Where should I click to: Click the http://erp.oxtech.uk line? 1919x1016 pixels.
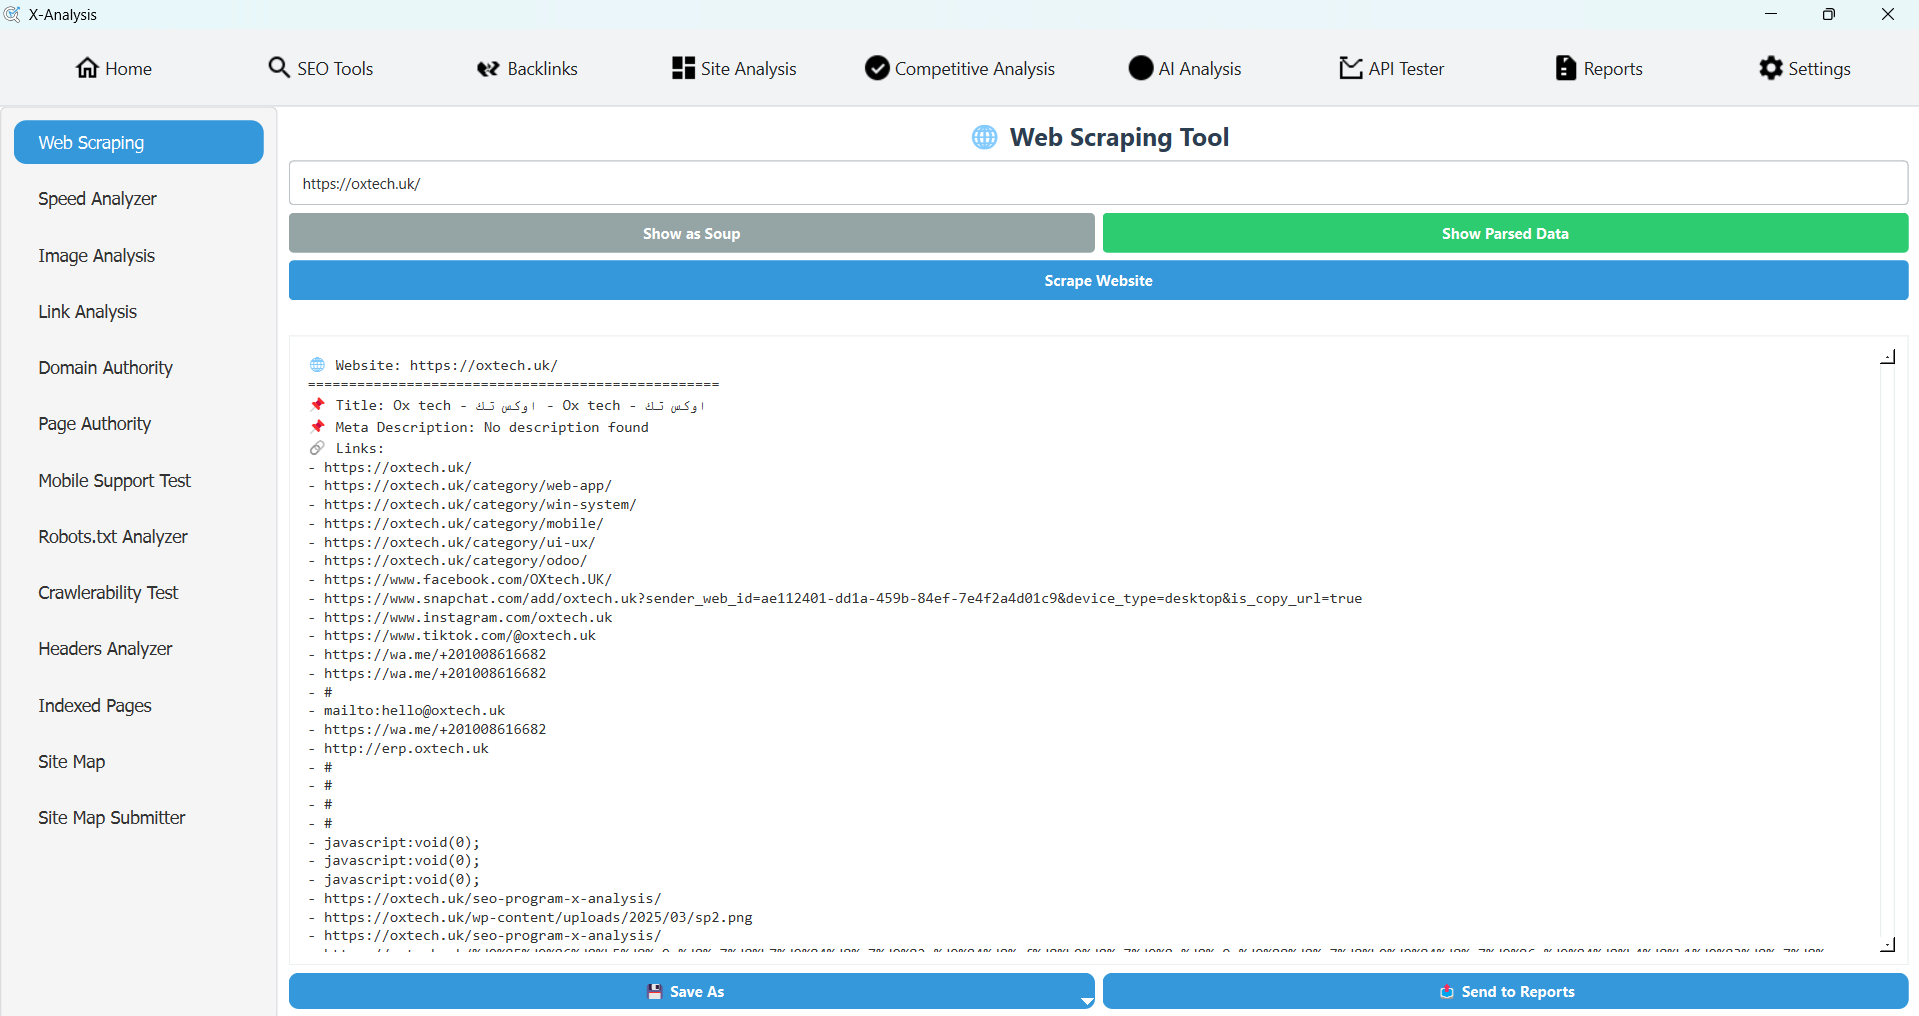[x=407, y=748]
